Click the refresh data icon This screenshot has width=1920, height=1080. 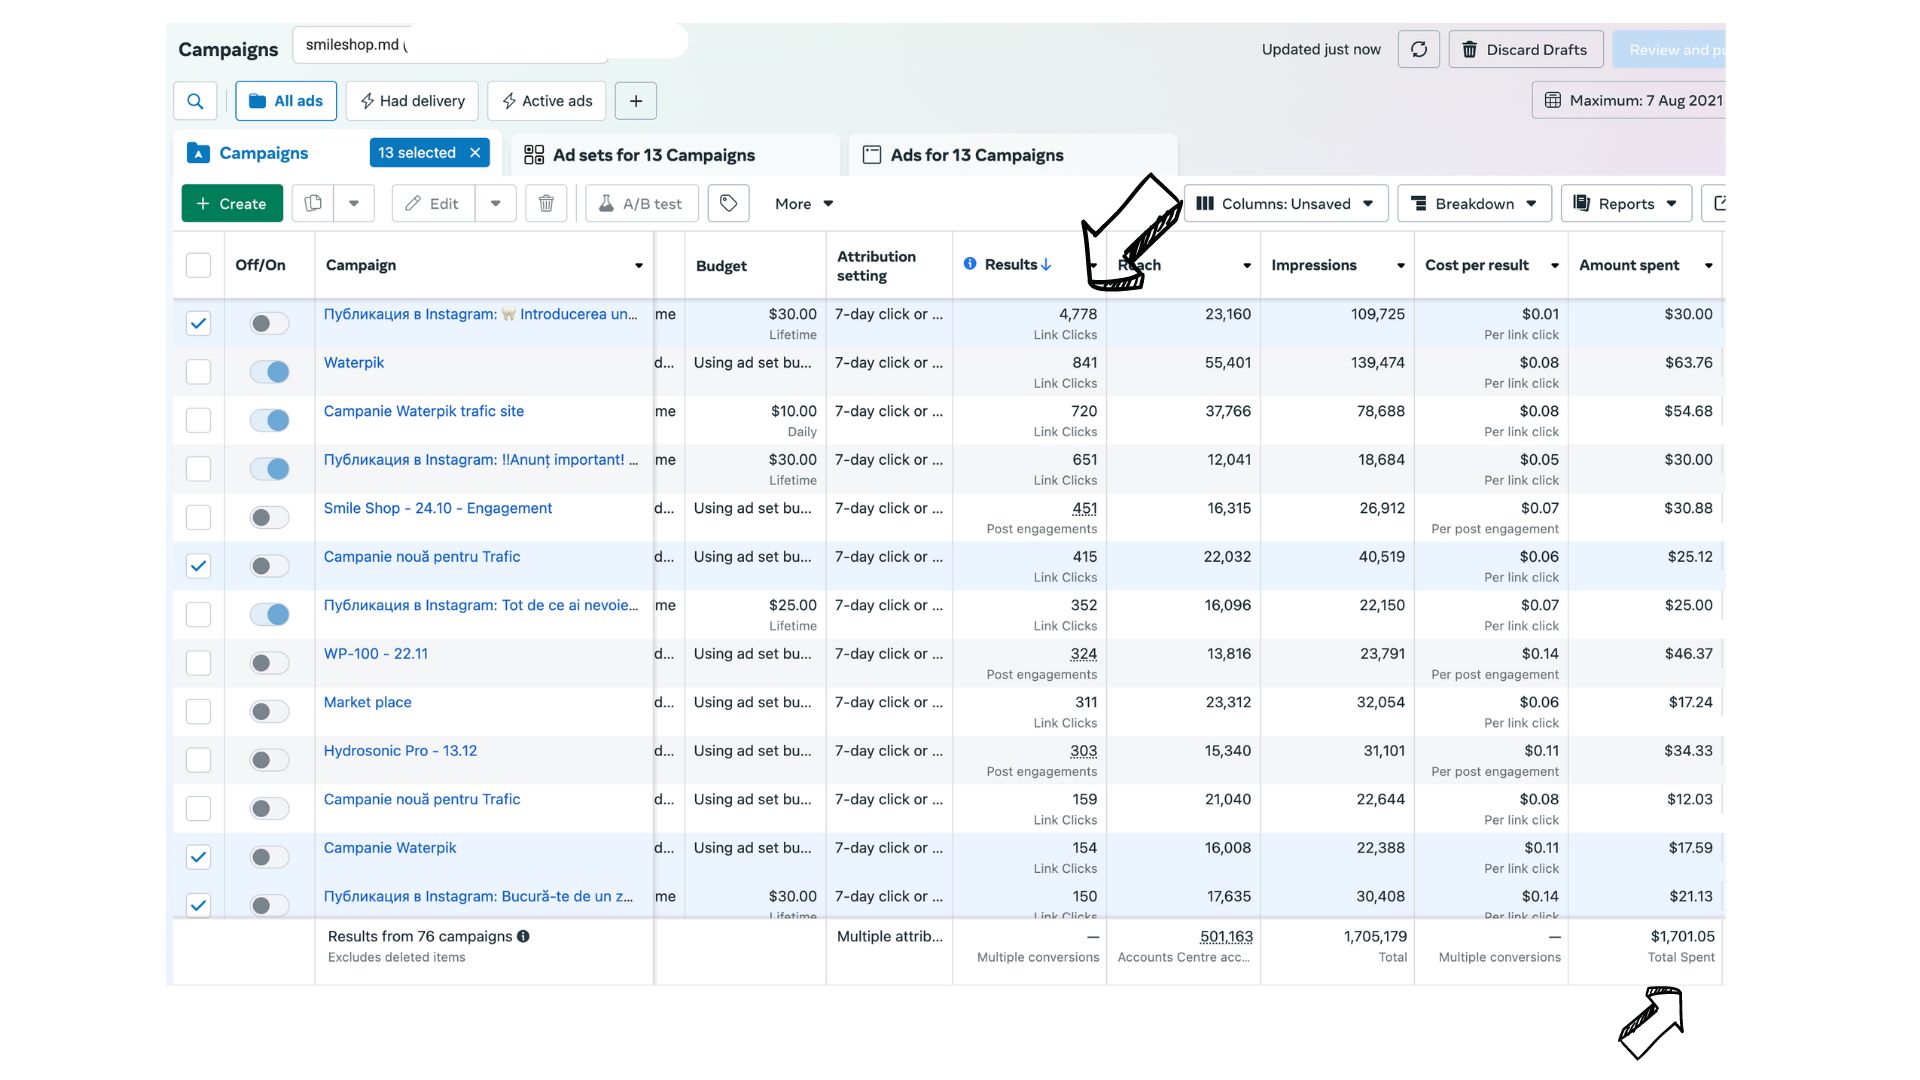coord(1418,49)
